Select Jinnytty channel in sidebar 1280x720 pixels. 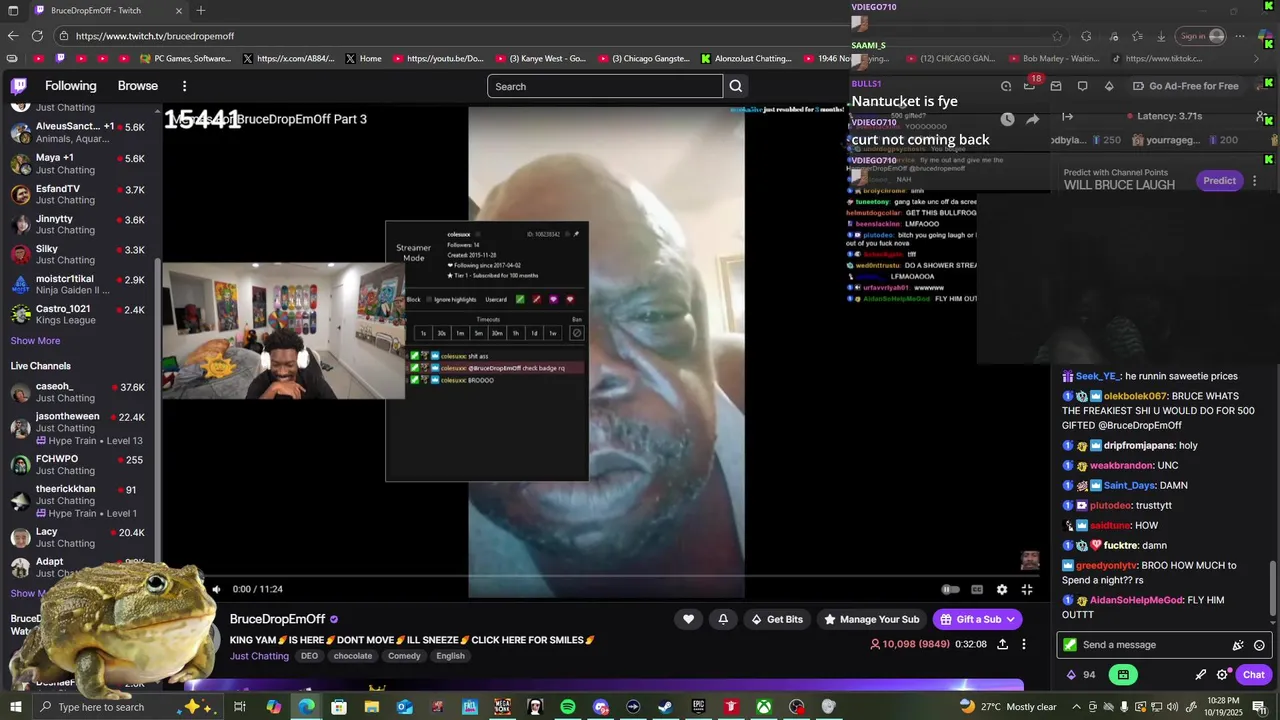78,224
